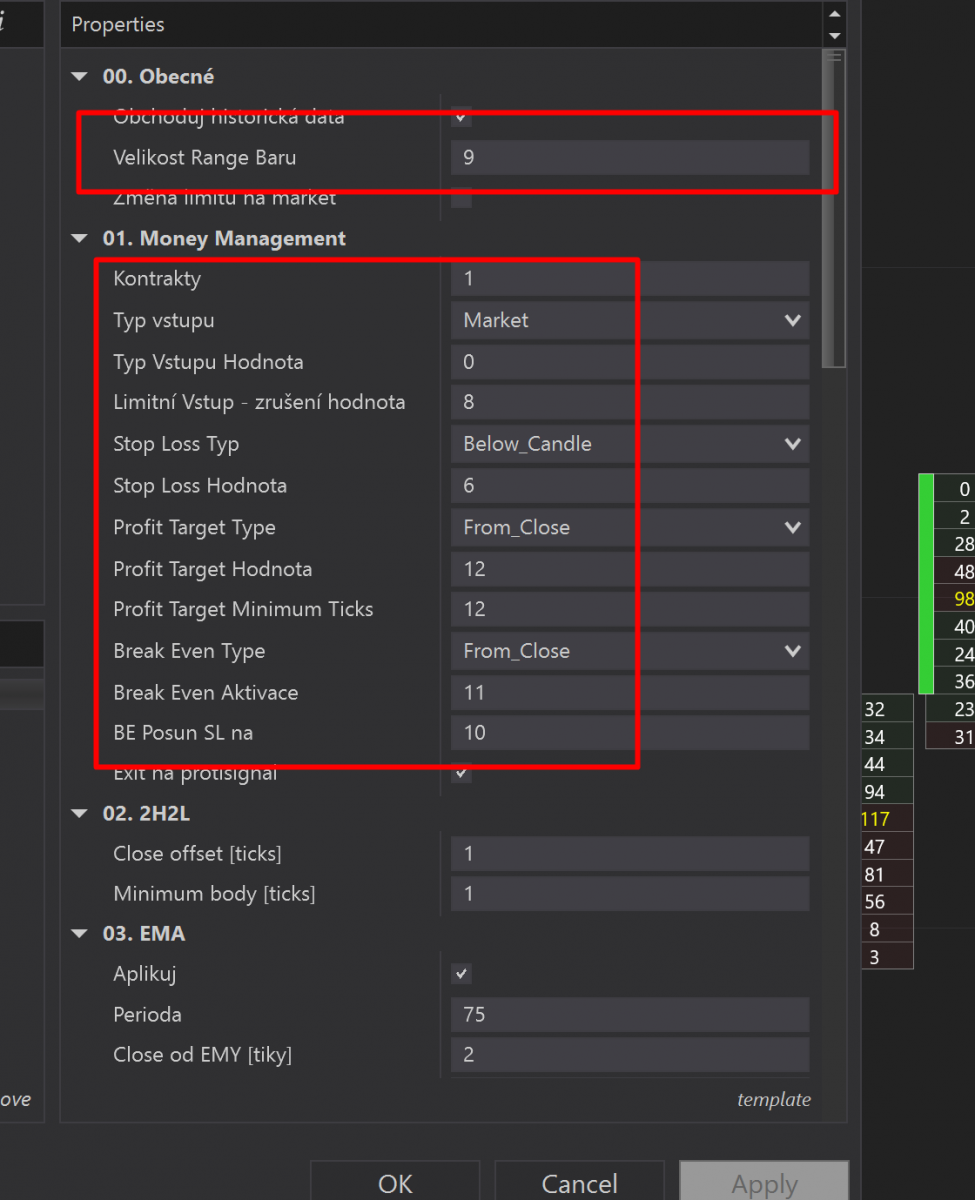This screenshot has width=975, height=1200.
Task: Collapse the 00. Obecné section
Action: 79,77
